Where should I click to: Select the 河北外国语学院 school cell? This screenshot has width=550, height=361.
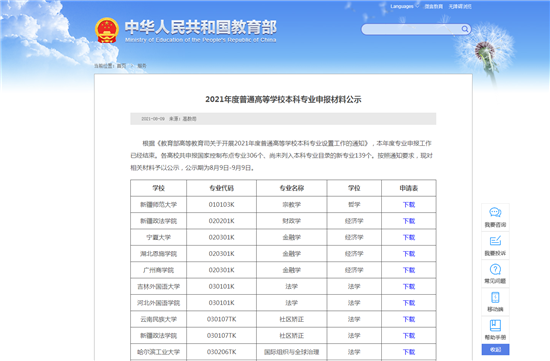(x=159, y=303)
